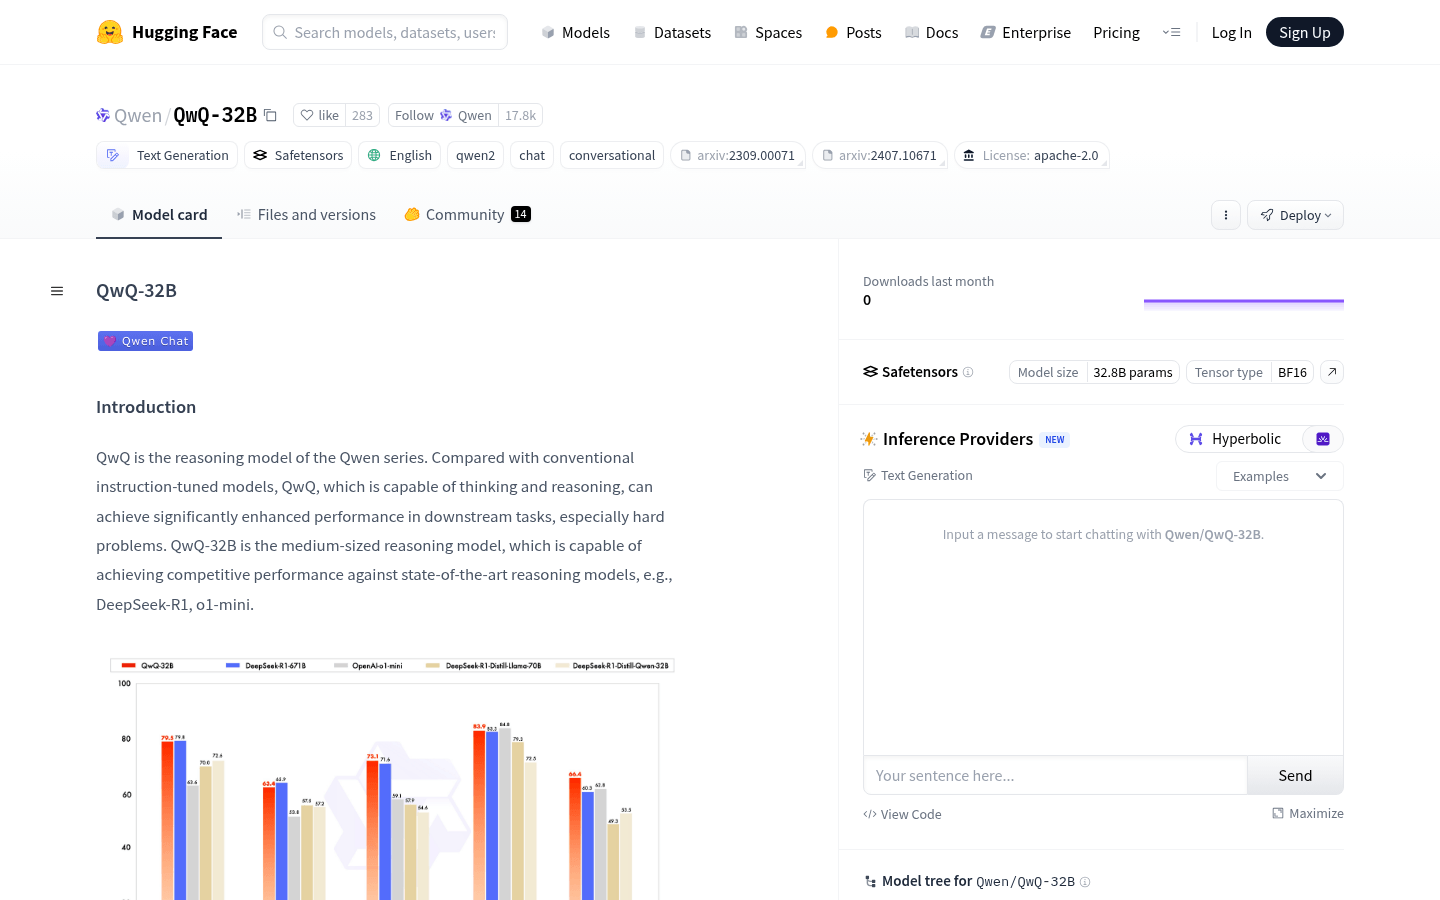Viewport: 1440px width, 900px height.
Task: Select the qwen2 tag
Action: [x=475, y=155]
